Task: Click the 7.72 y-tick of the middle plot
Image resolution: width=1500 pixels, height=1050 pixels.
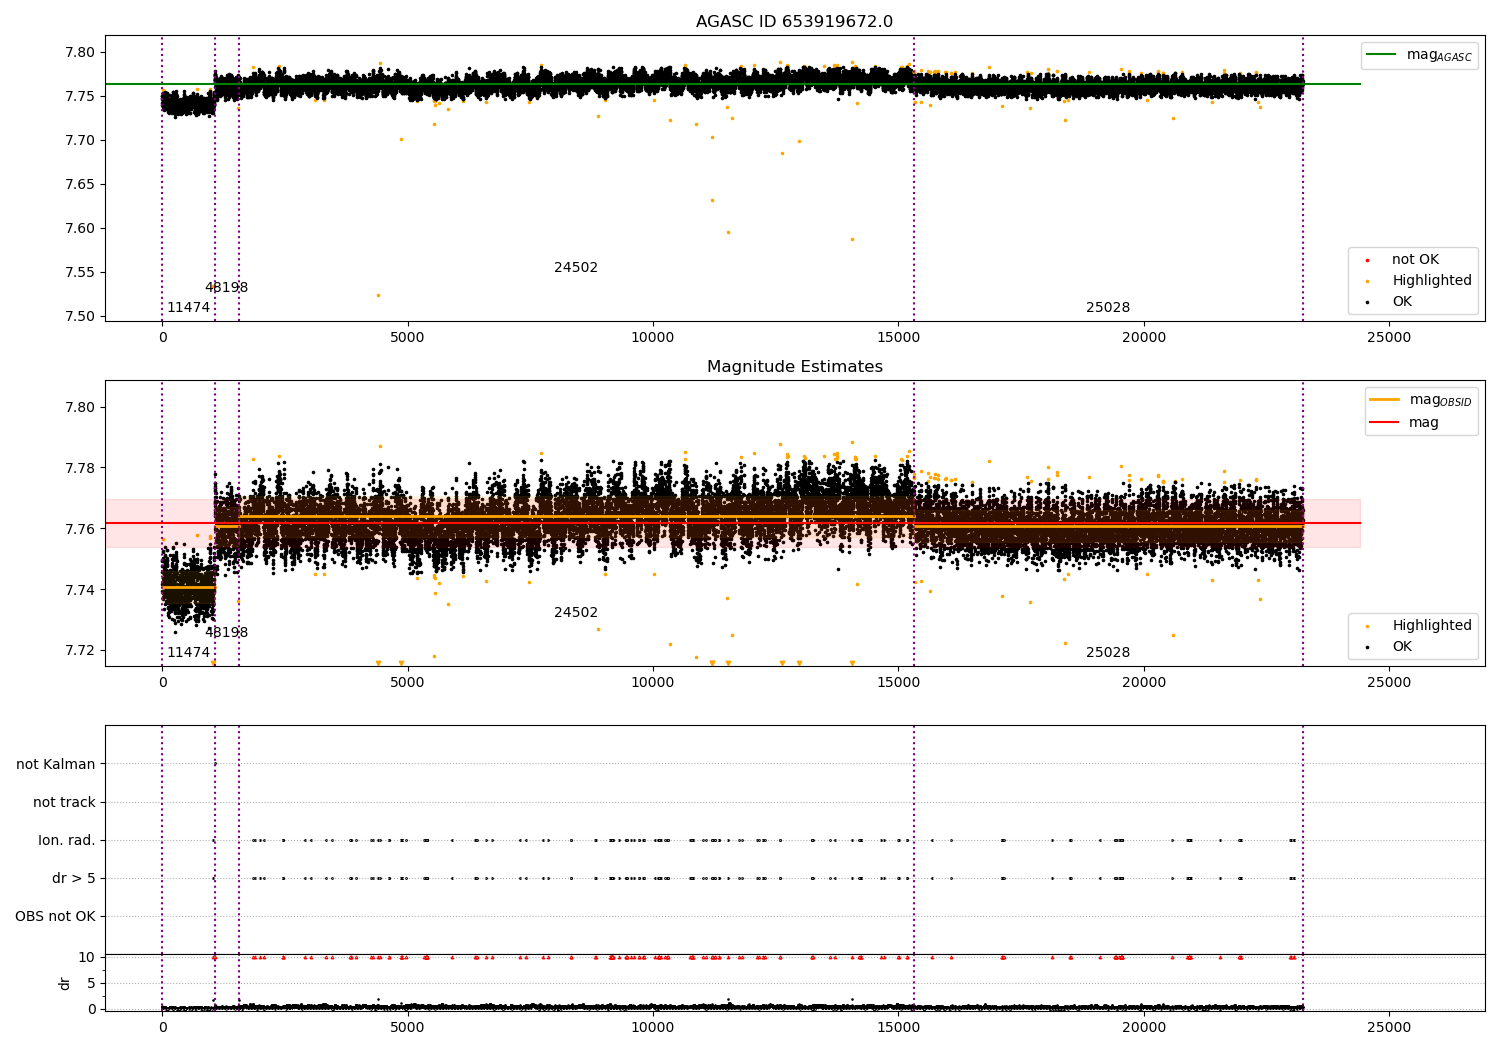Action: [x=78, y=651]
